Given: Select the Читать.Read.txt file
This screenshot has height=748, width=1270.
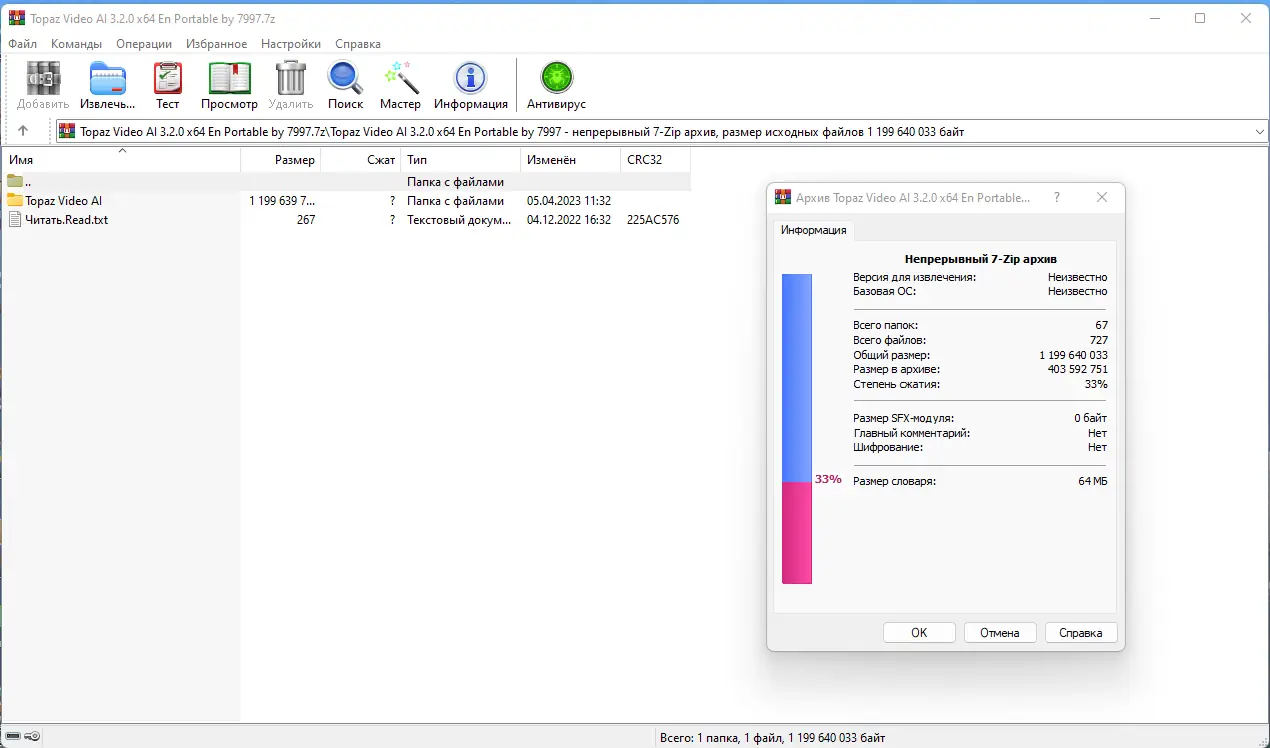Looking at the screenshot, I should [65, 219].
